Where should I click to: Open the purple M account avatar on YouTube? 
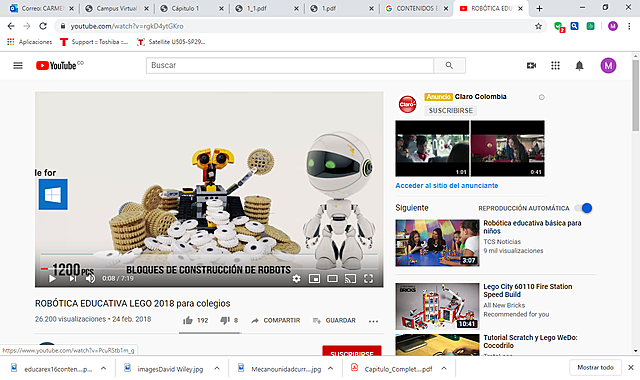(x=608, y=65)
